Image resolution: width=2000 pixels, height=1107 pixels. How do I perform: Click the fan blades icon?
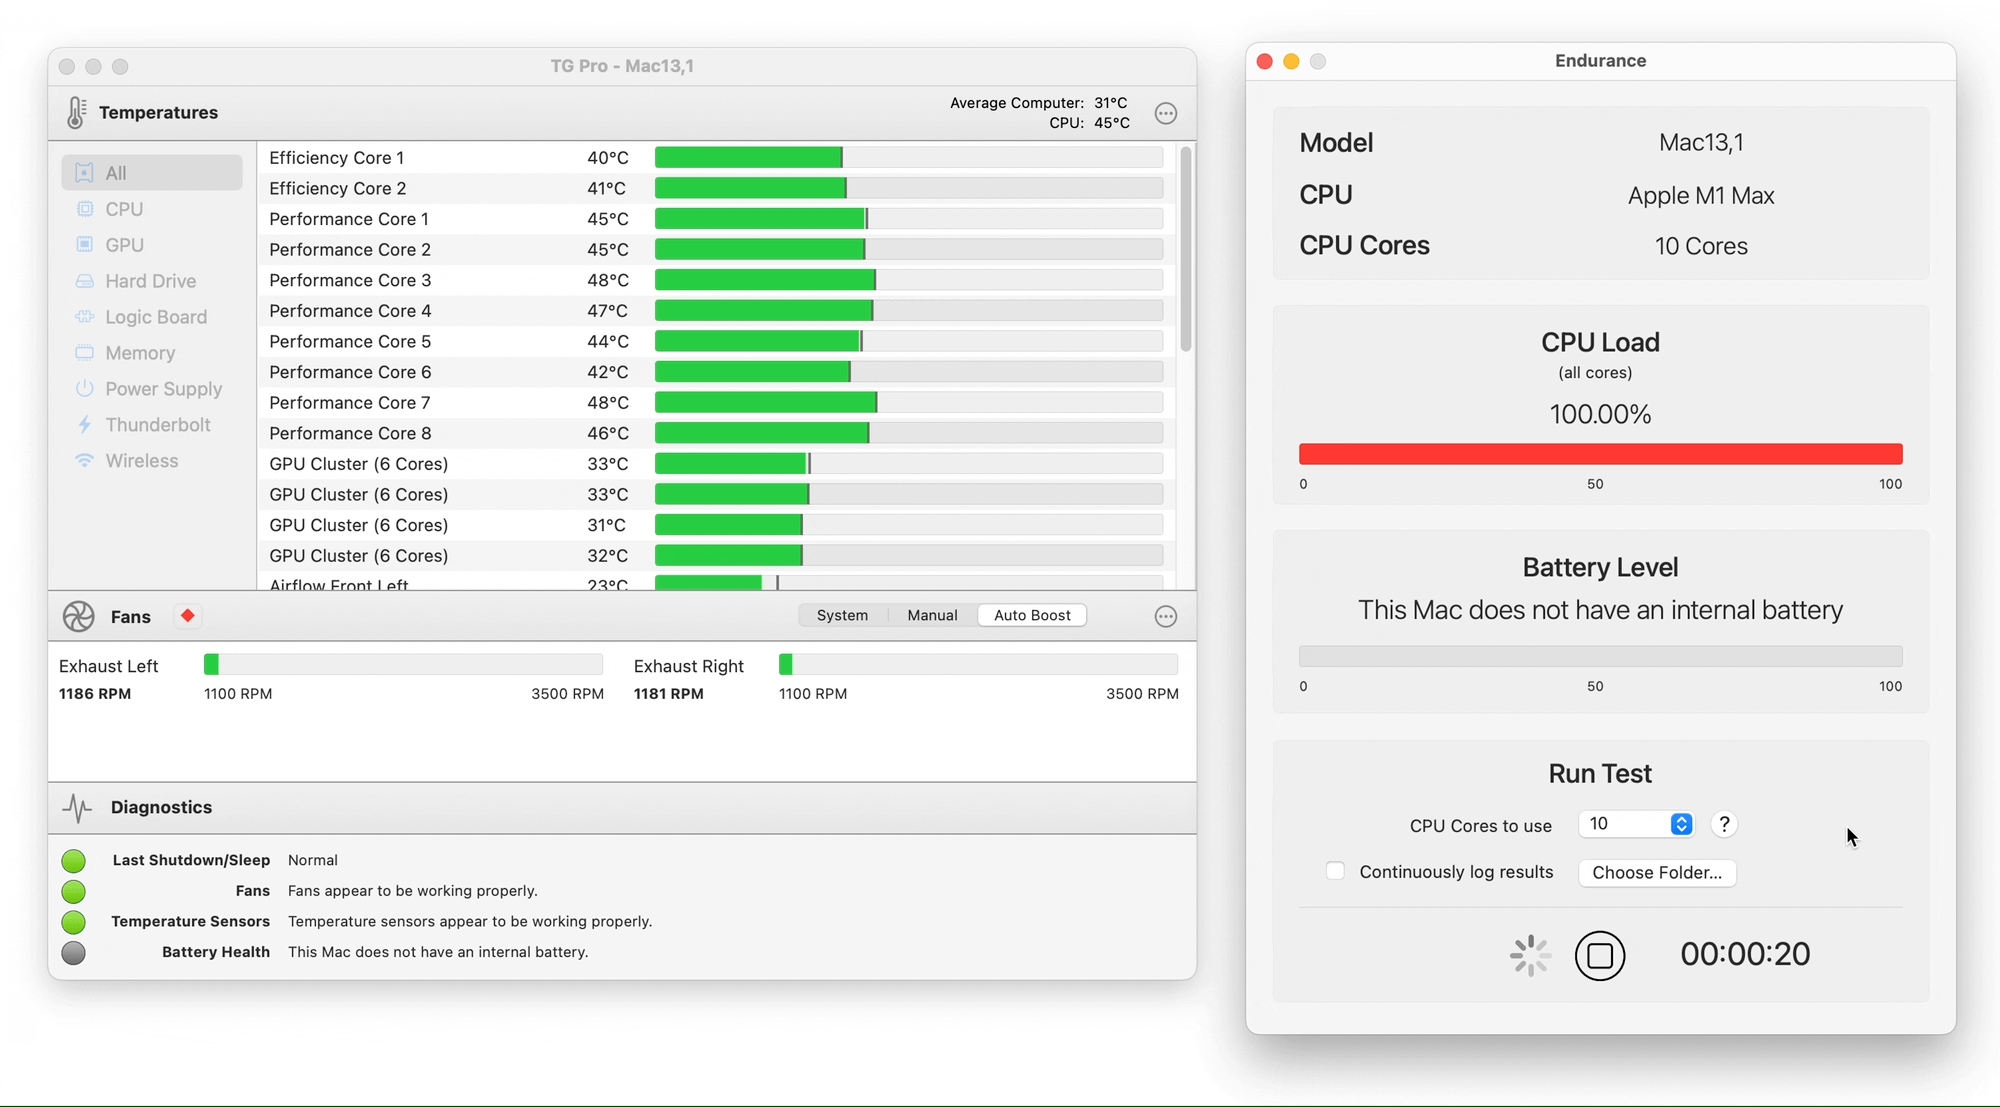tap(78, 616)
